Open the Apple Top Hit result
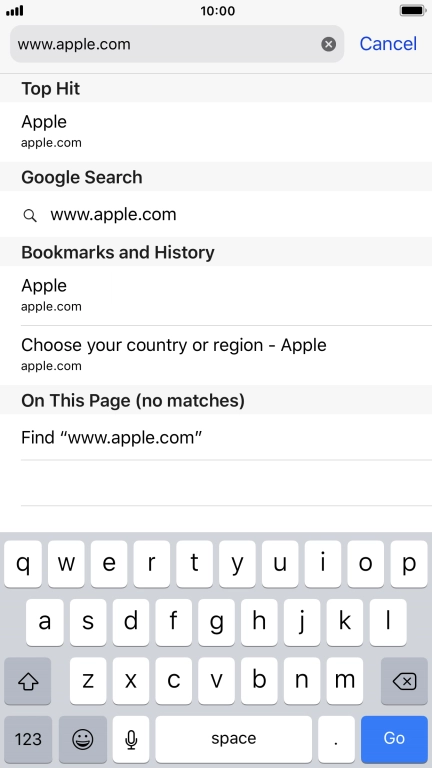This screenshot has height=768, width=432. tap(216, 131)
